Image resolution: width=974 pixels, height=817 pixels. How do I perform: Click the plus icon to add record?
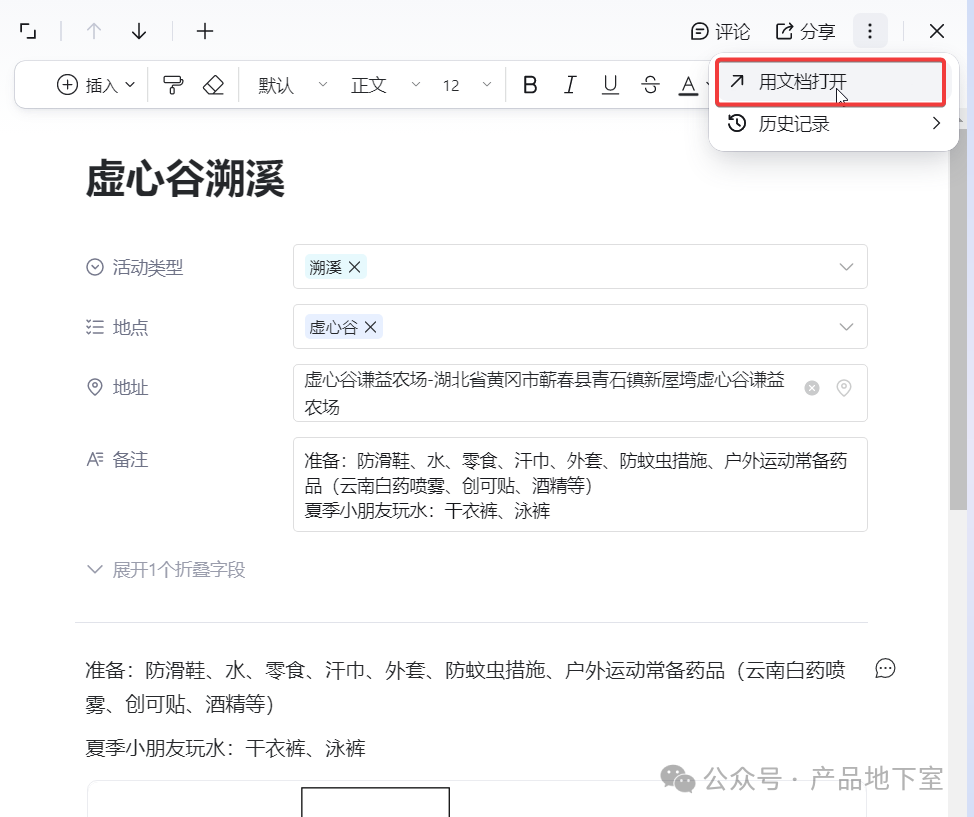205,31
